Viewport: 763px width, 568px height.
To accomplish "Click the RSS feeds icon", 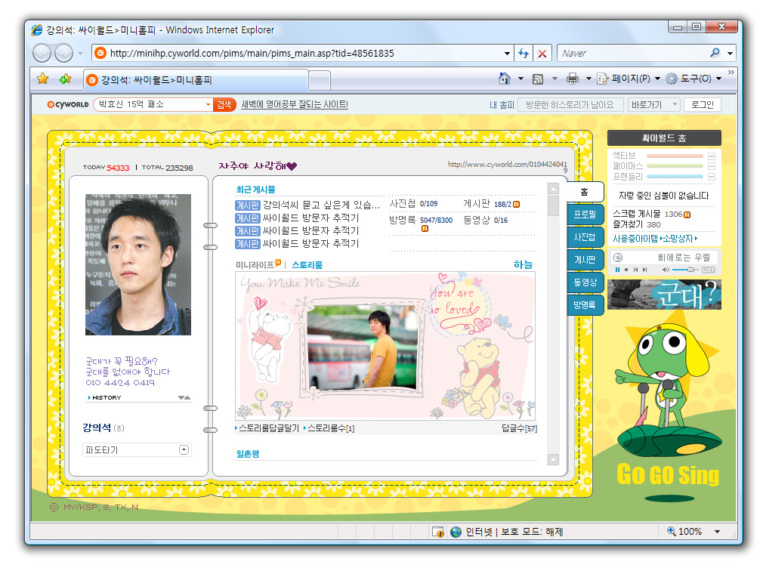I will (538, 79).
